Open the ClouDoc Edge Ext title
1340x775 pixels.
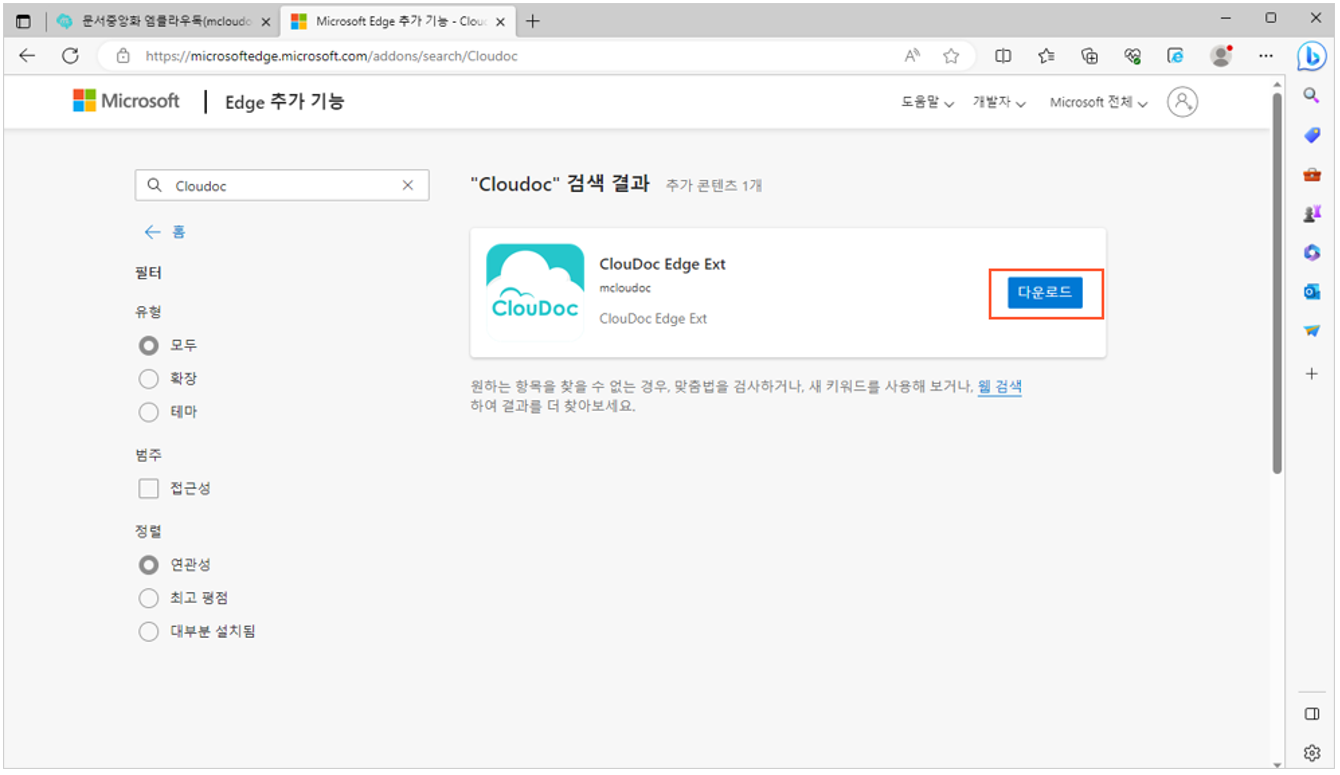click(662, 265)
